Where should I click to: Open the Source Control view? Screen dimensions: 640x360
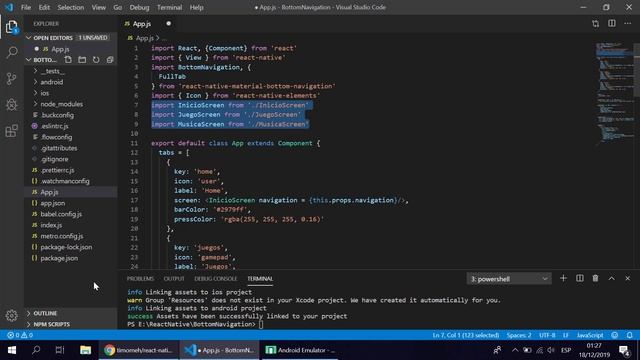pos(11,78)
